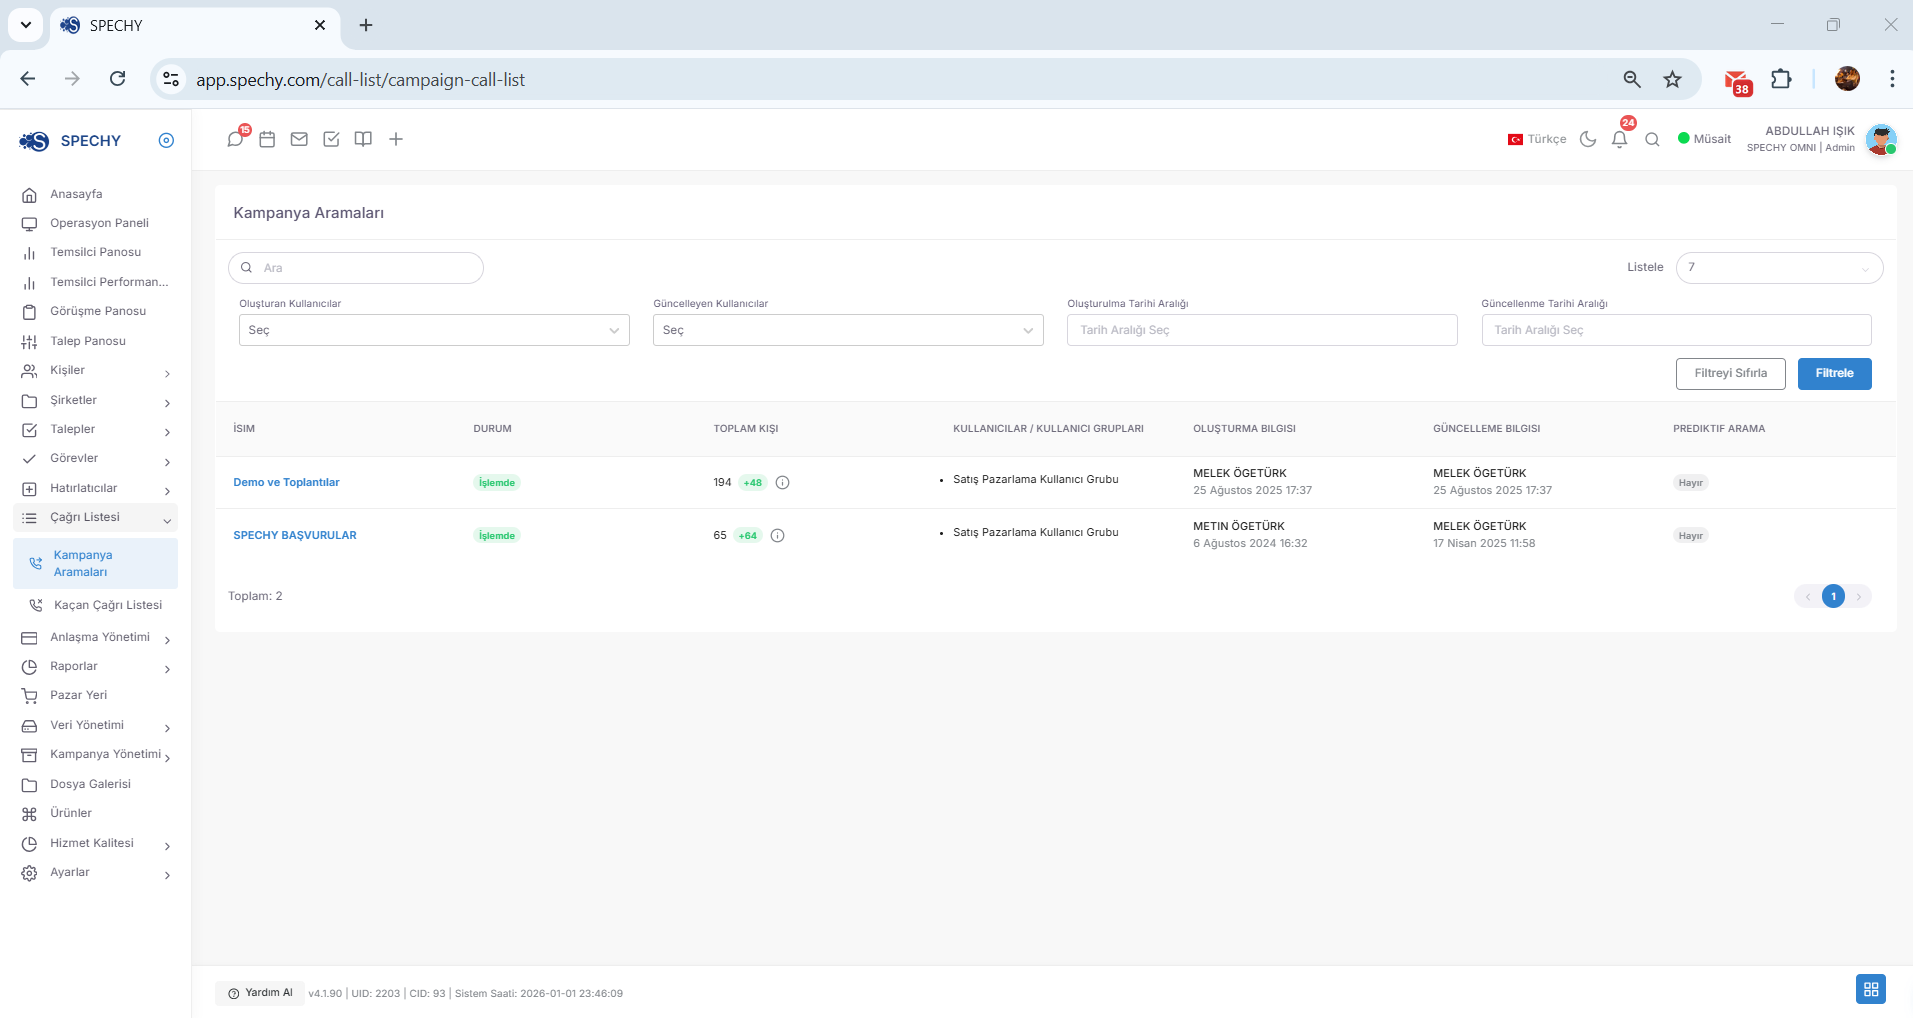Viewport: 1913px width, 1018px height.
Task: Click info icon next to 65 total
Action: tap(778, 535)
